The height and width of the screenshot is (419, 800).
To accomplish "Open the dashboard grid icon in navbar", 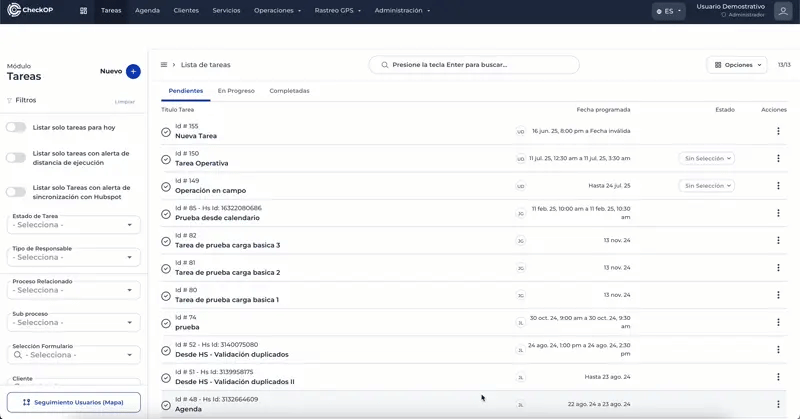I will tap(83, 11).
